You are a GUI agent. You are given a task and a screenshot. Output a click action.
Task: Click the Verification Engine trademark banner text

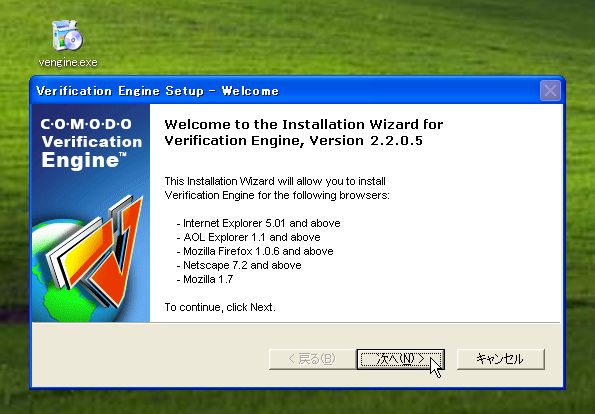tap(91, 151)
